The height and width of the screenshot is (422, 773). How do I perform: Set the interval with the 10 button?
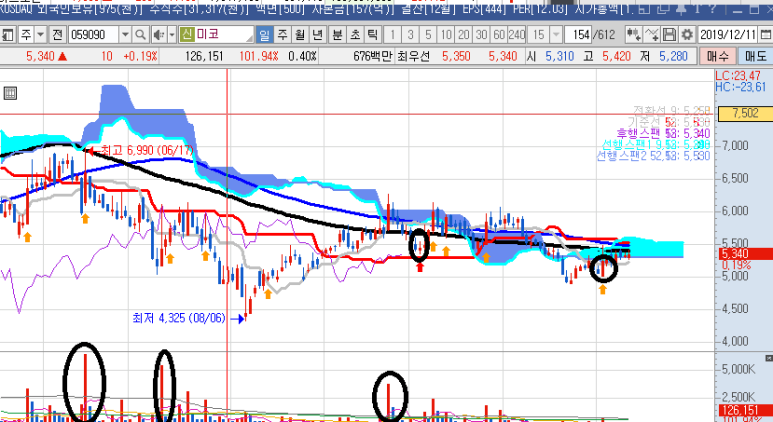point(446,35)
